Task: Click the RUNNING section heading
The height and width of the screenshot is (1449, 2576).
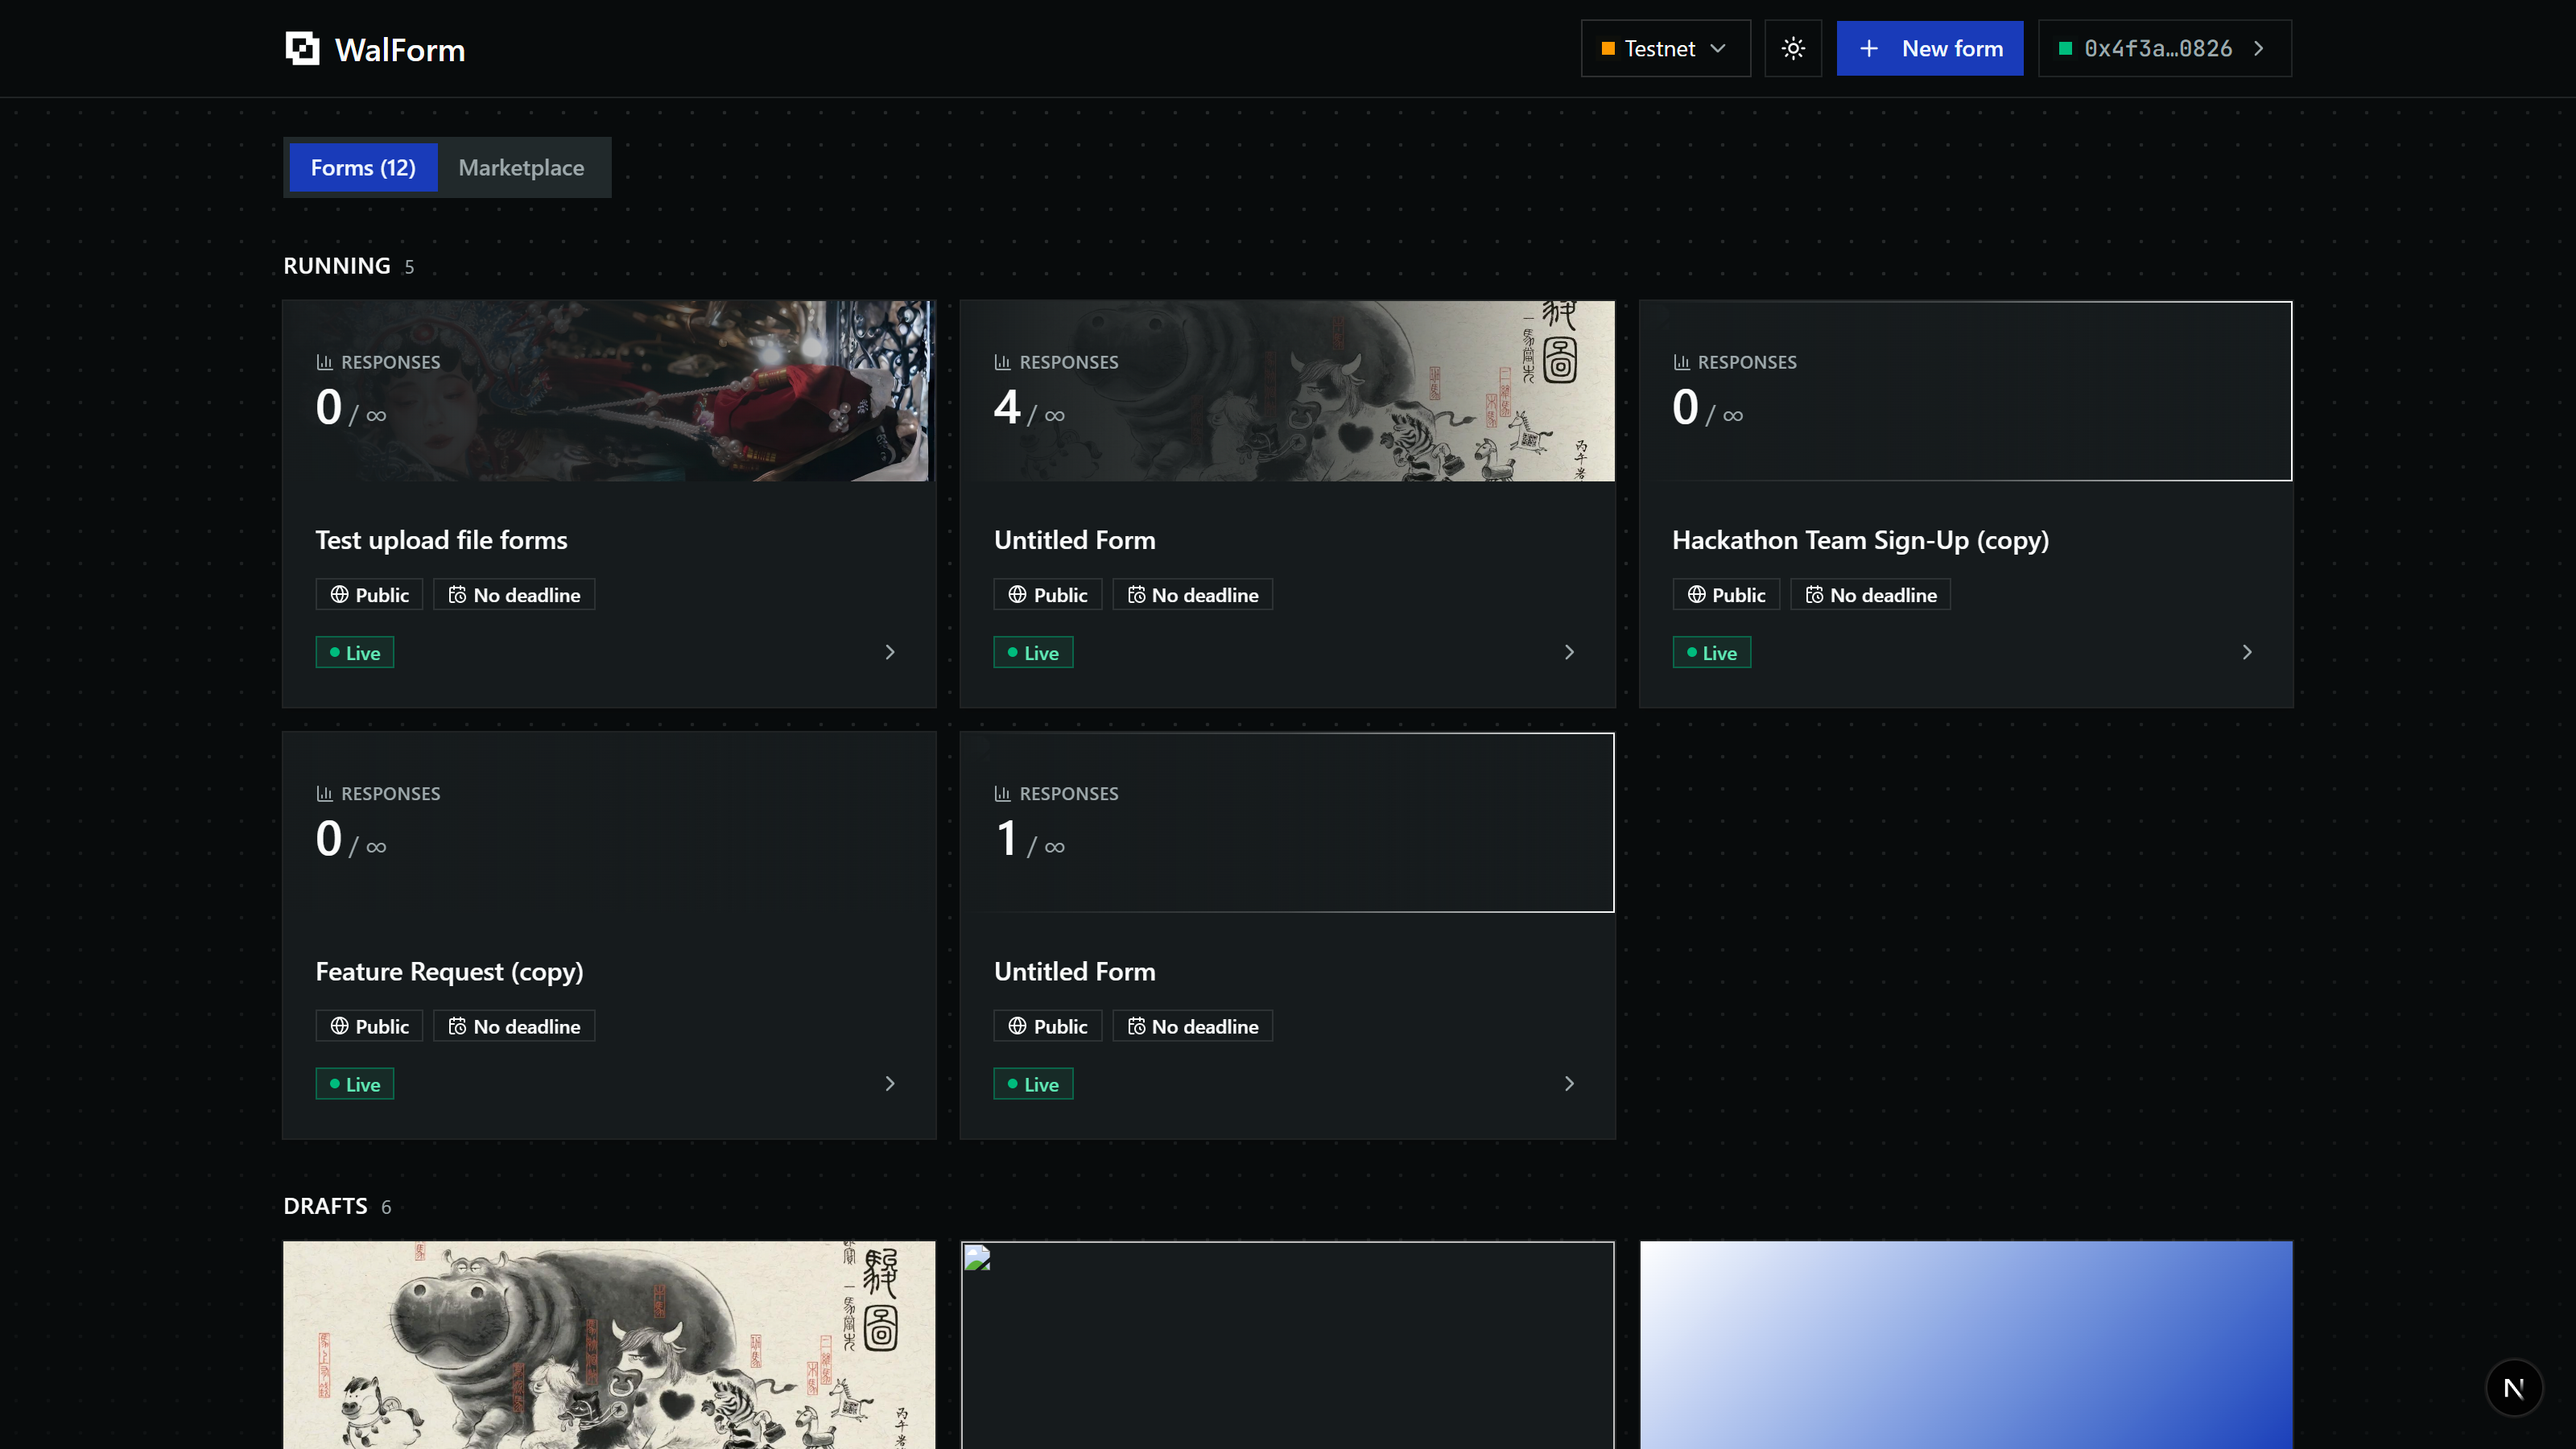Action: pos(337,266)
